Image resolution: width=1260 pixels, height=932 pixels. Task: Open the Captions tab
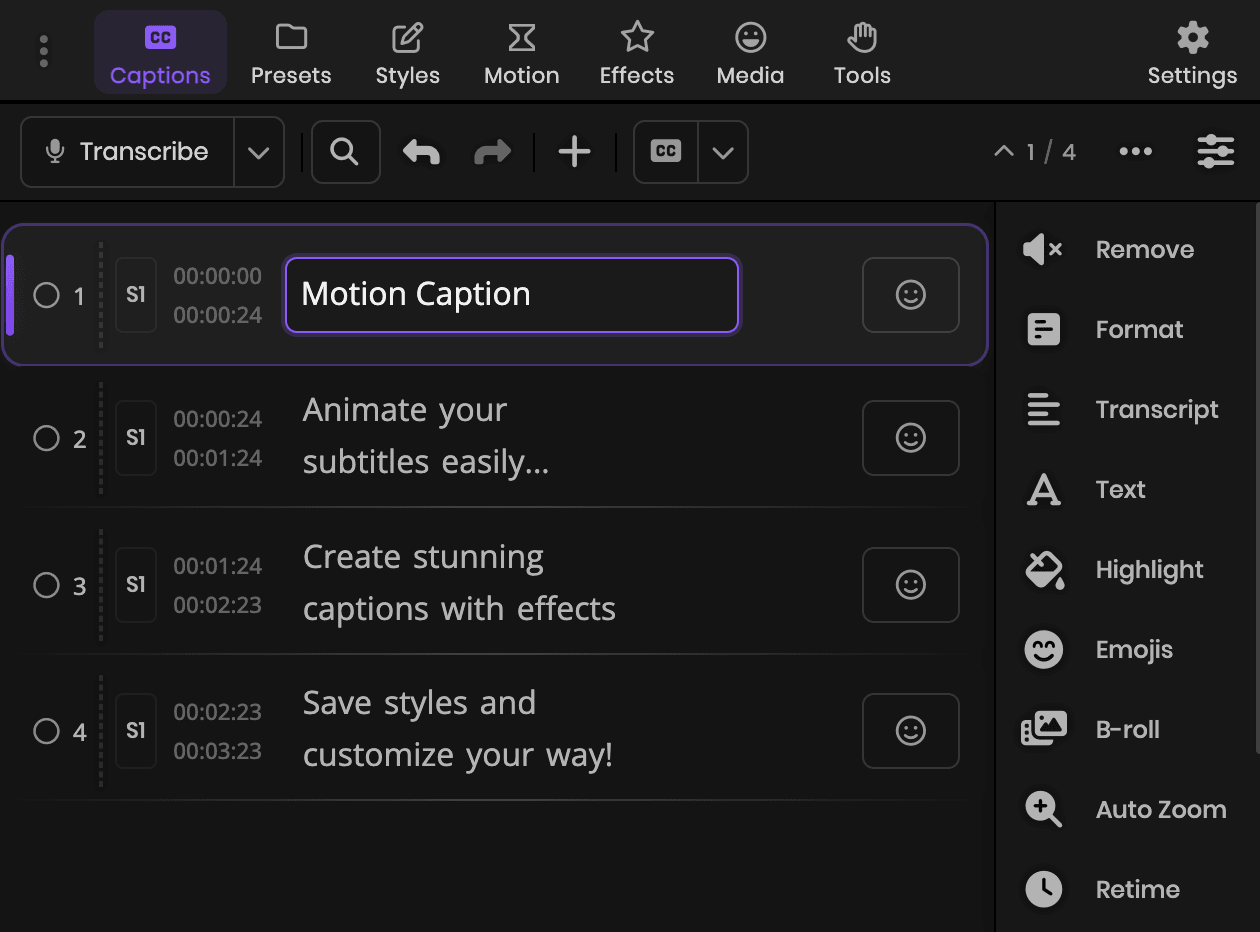pyautogui.click(x=160, y=52)
